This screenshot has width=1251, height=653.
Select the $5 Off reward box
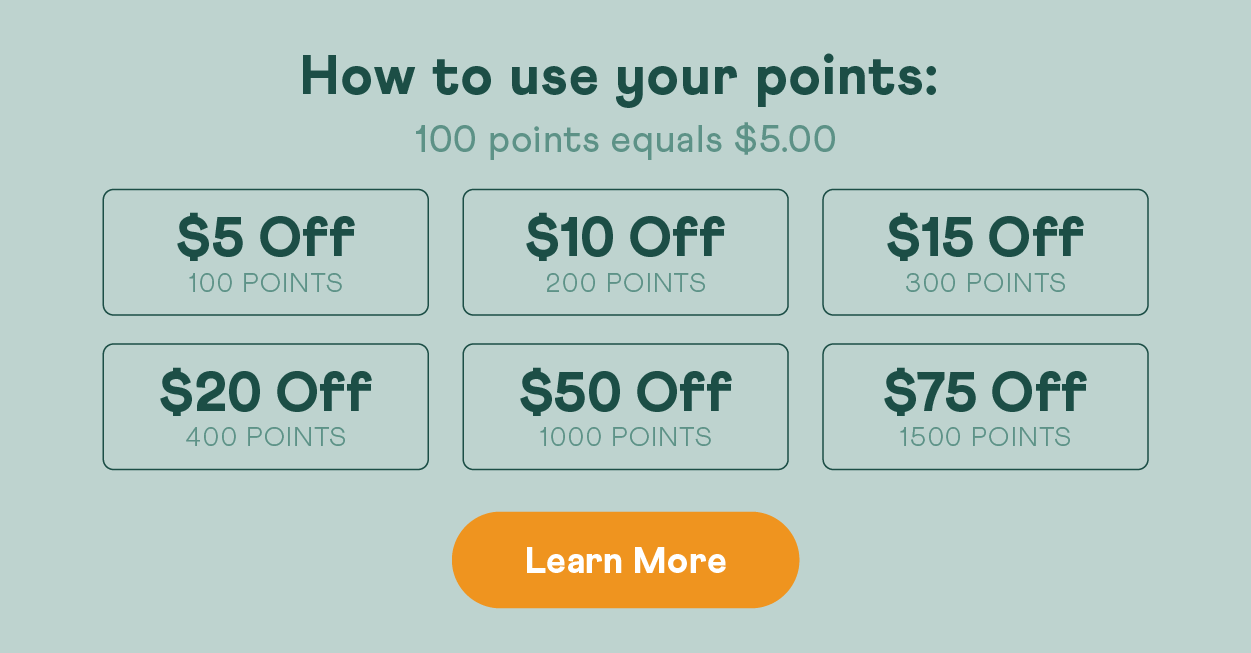click(265, 252)
